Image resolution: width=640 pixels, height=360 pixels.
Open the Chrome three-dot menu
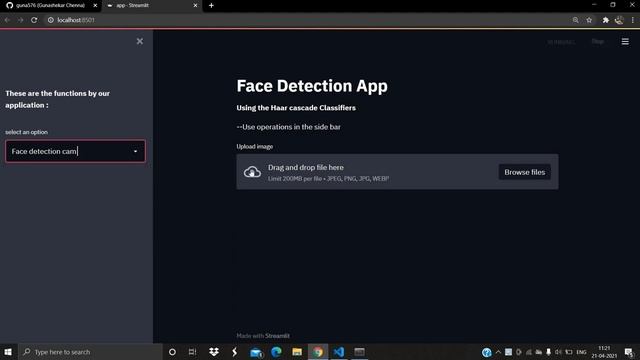click(x=633, y=20)
